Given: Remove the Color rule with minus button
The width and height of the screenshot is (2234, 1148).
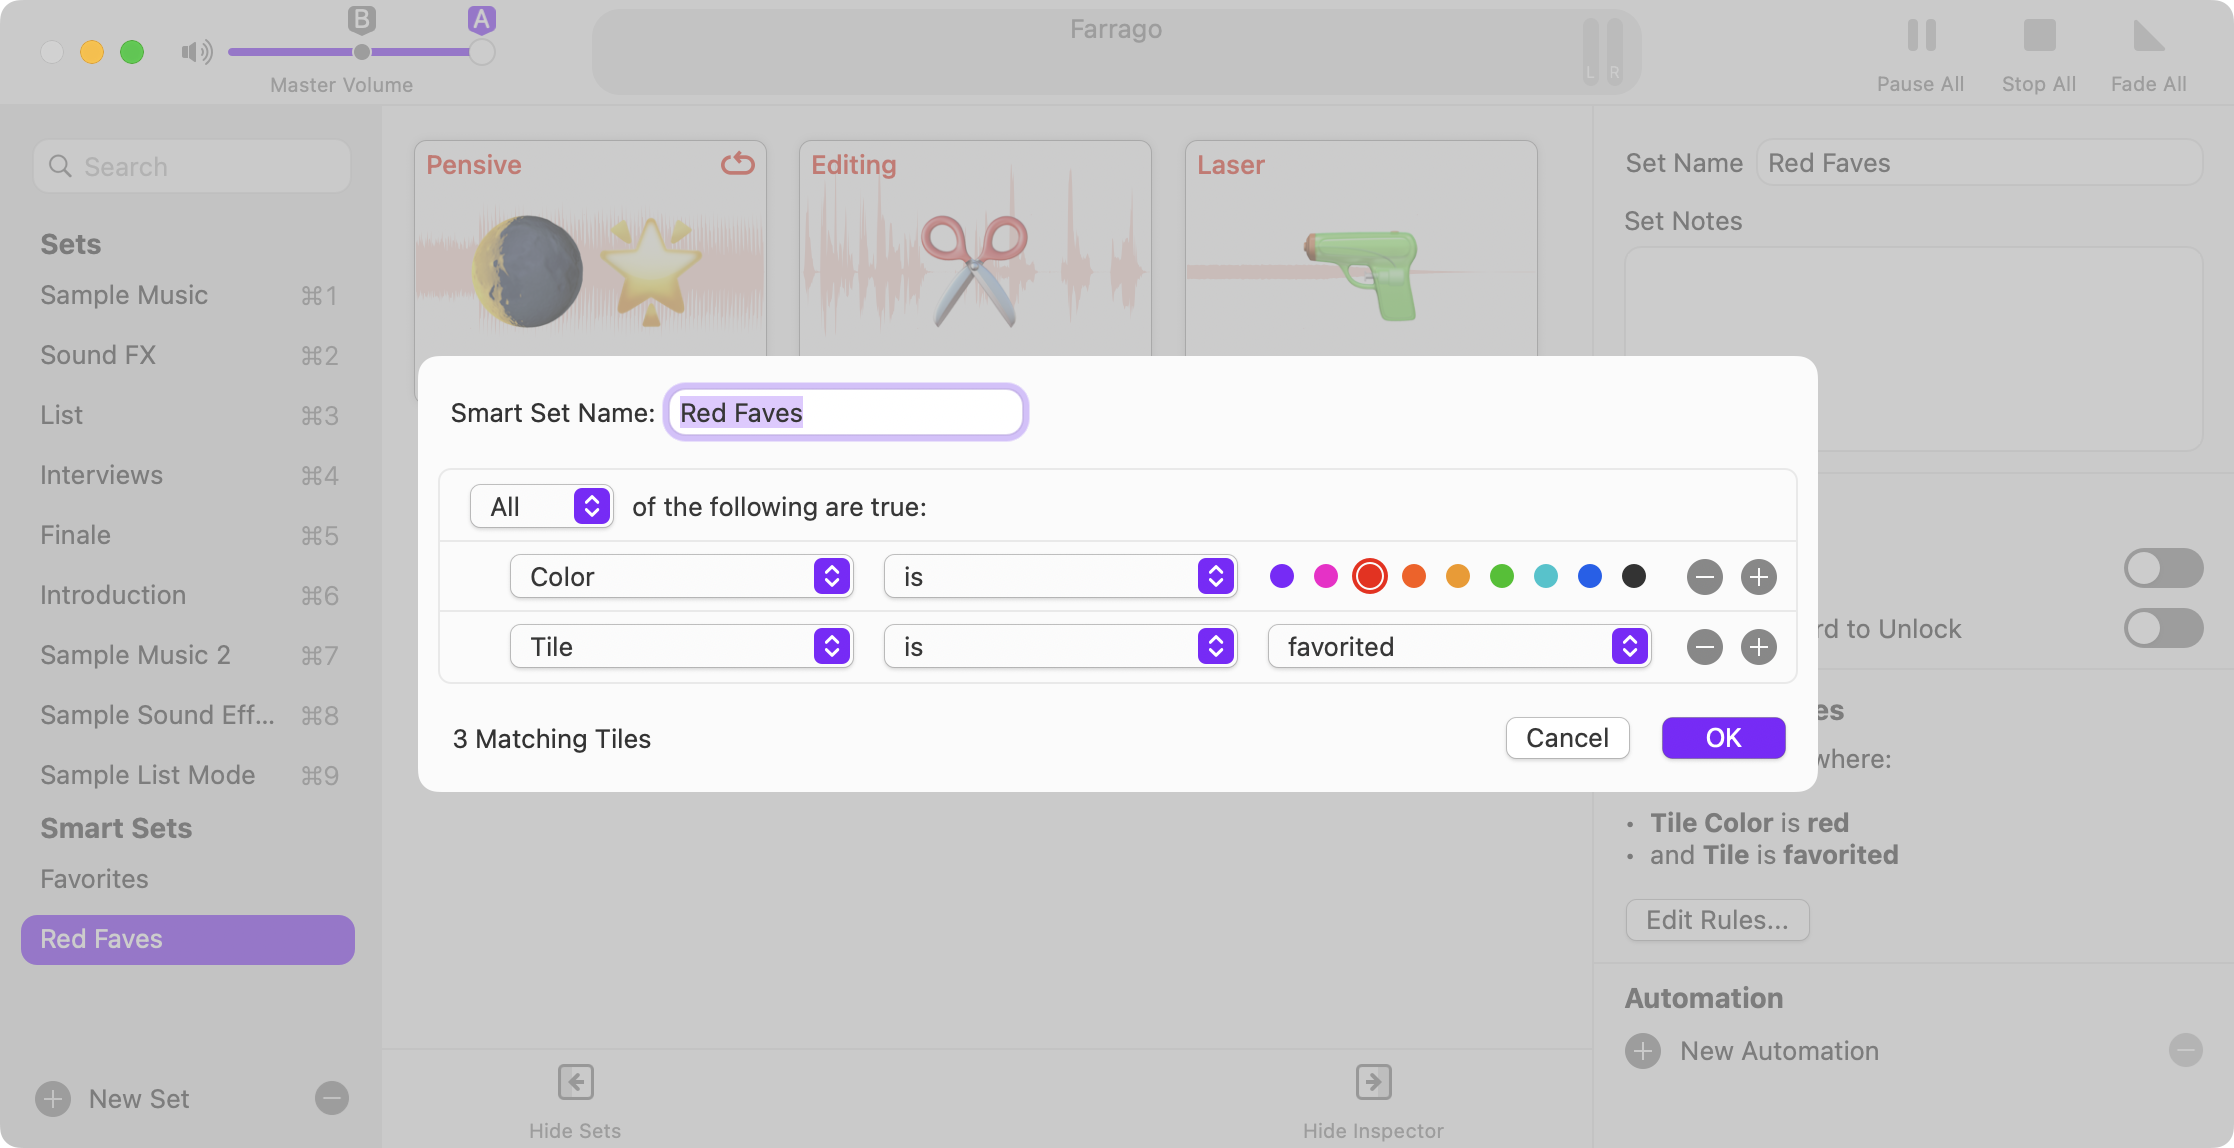Looking at the screenshot, I should 1705,577.
